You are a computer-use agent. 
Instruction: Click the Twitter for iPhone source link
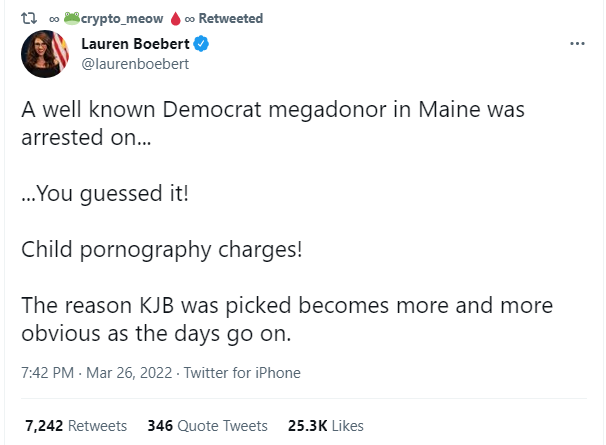coord(241,372)
